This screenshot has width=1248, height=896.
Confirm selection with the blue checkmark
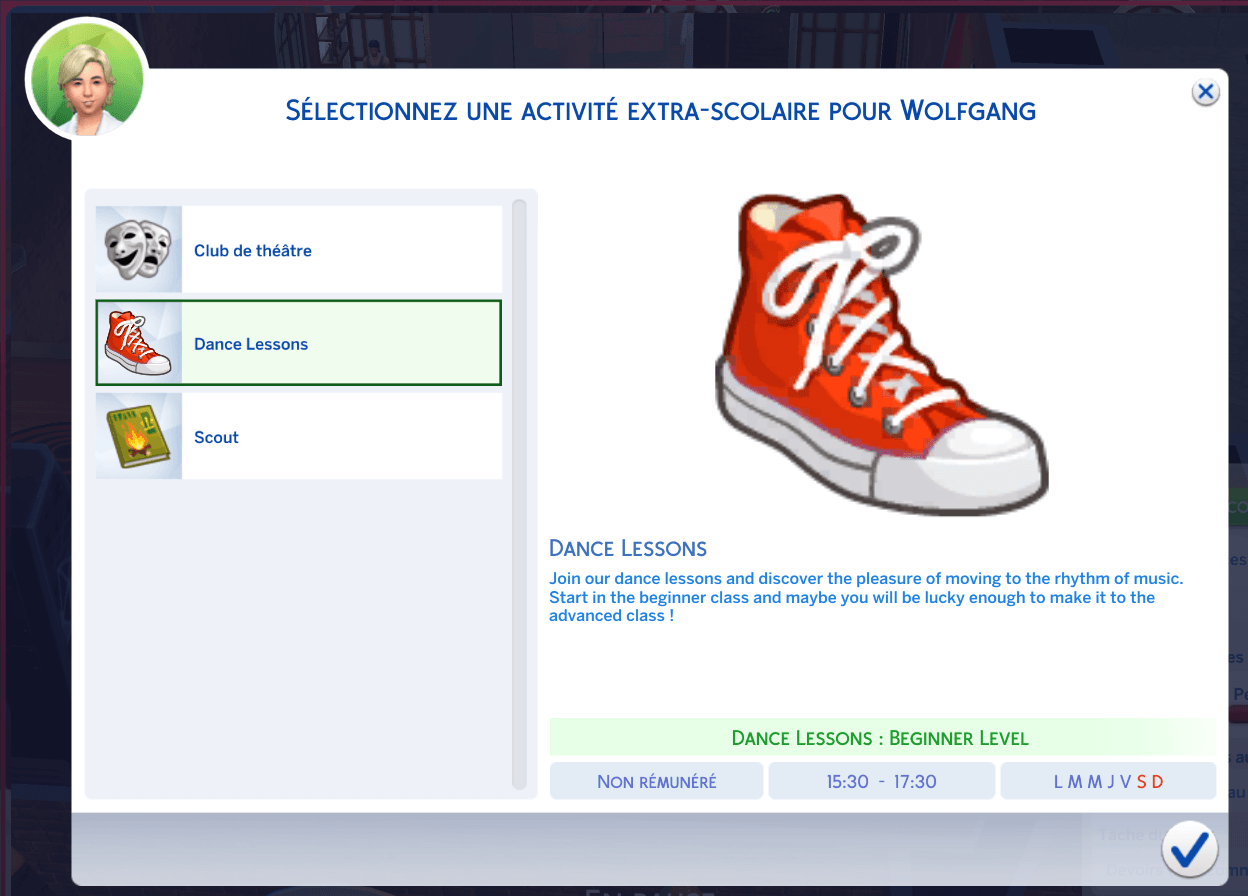(x=1189, y=850)
